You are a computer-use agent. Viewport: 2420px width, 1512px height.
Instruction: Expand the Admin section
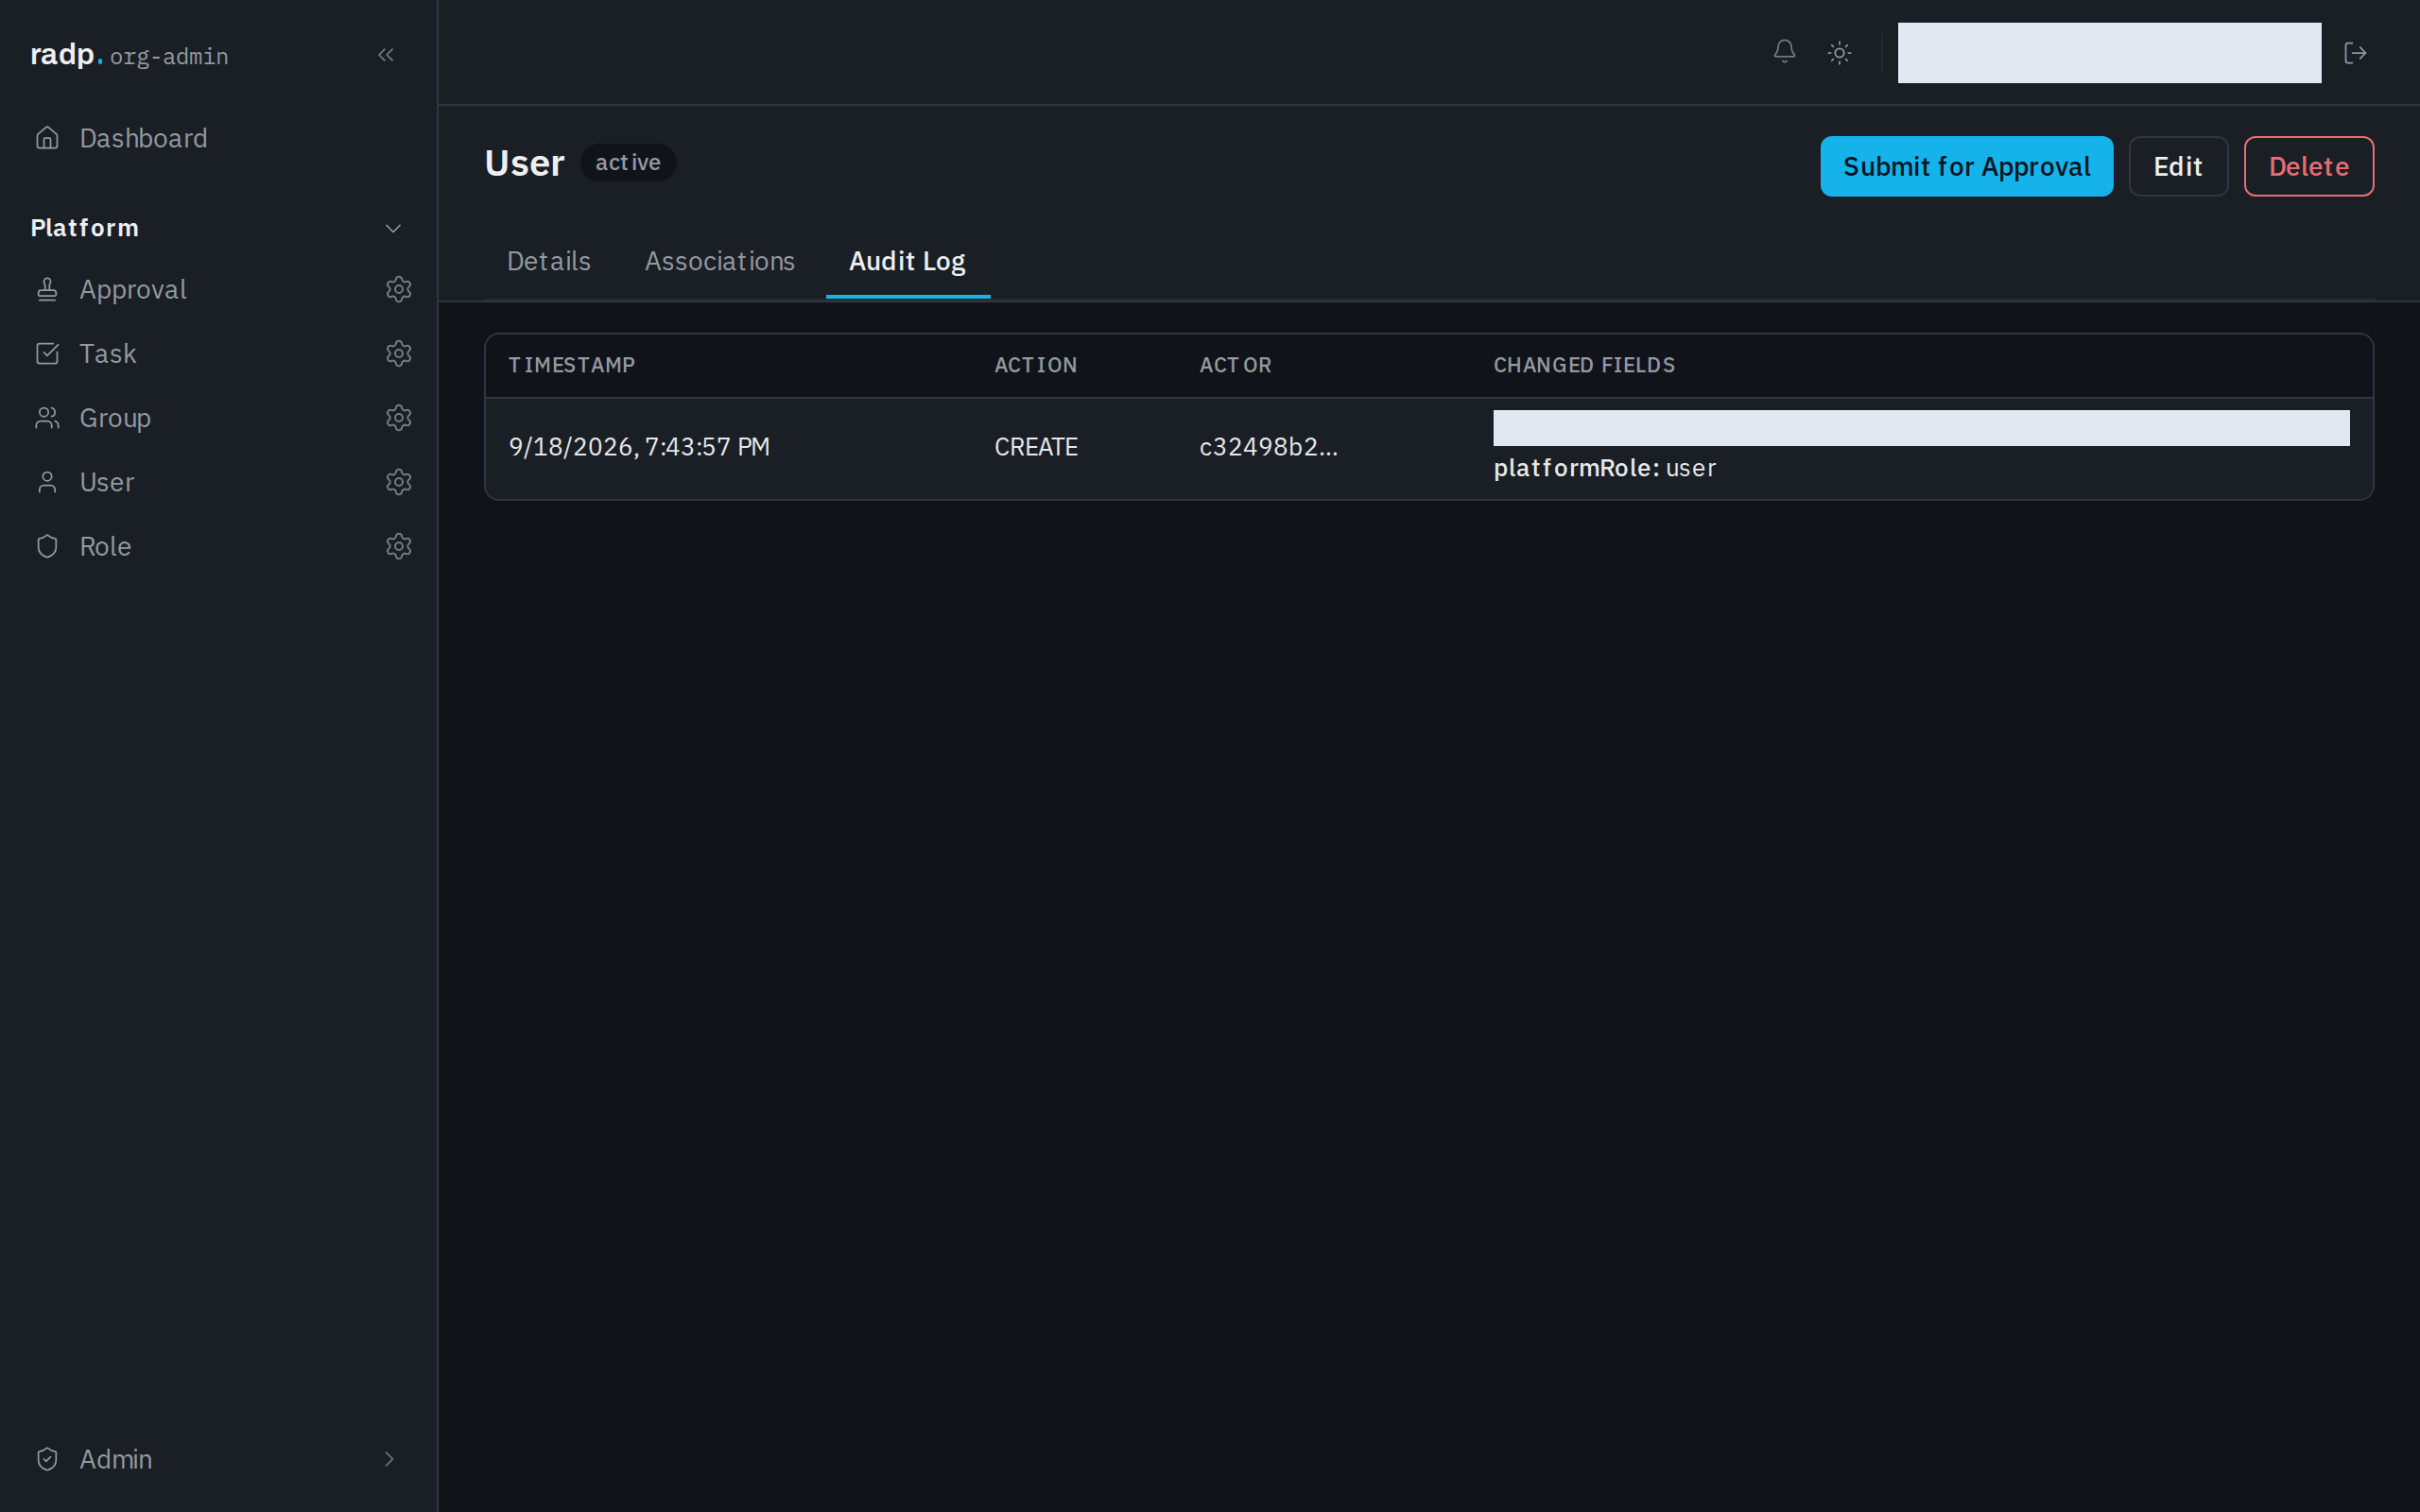coord(218,1459)
